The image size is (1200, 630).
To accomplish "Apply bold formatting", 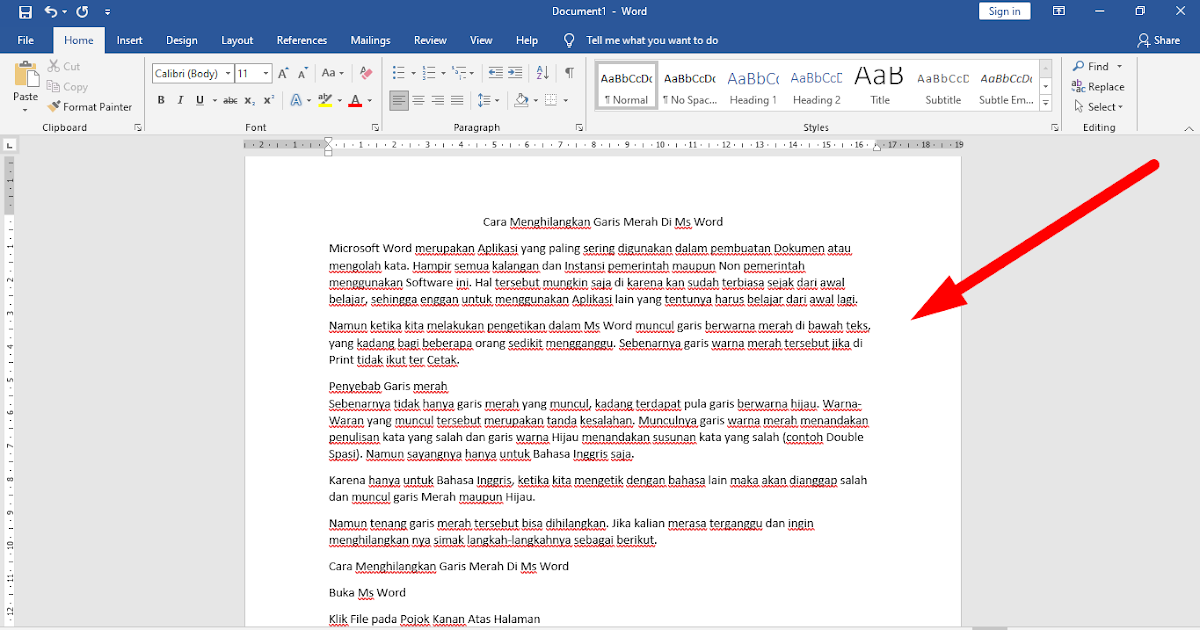I will point(160,100).
